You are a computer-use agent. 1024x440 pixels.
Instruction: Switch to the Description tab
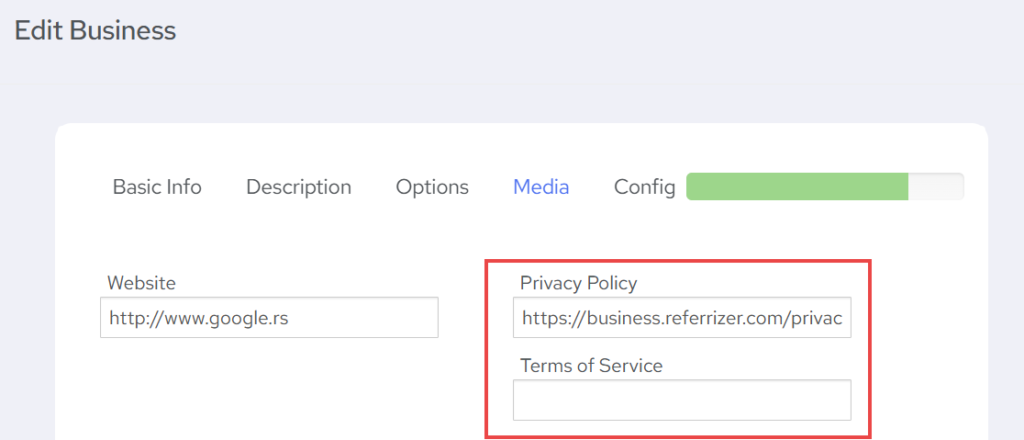298,187
